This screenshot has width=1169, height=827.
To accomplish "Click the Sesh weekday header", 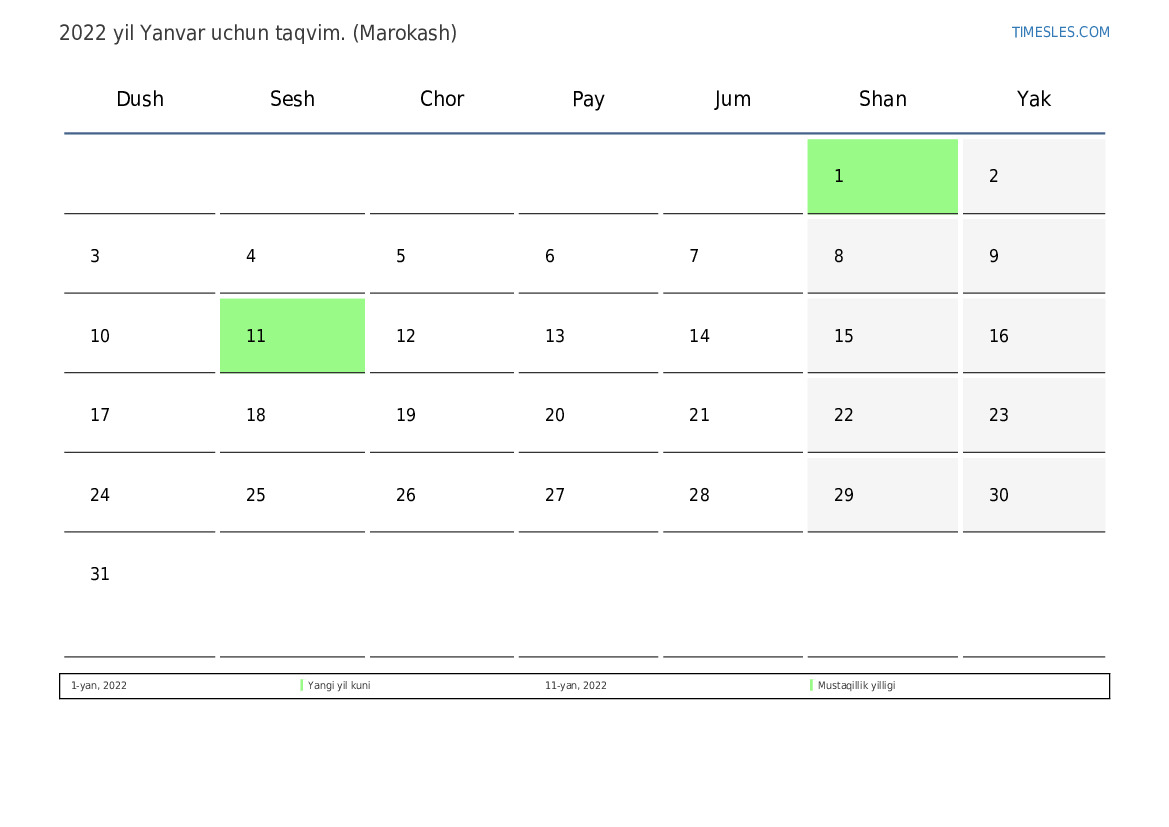I will [x=292, y=99].
